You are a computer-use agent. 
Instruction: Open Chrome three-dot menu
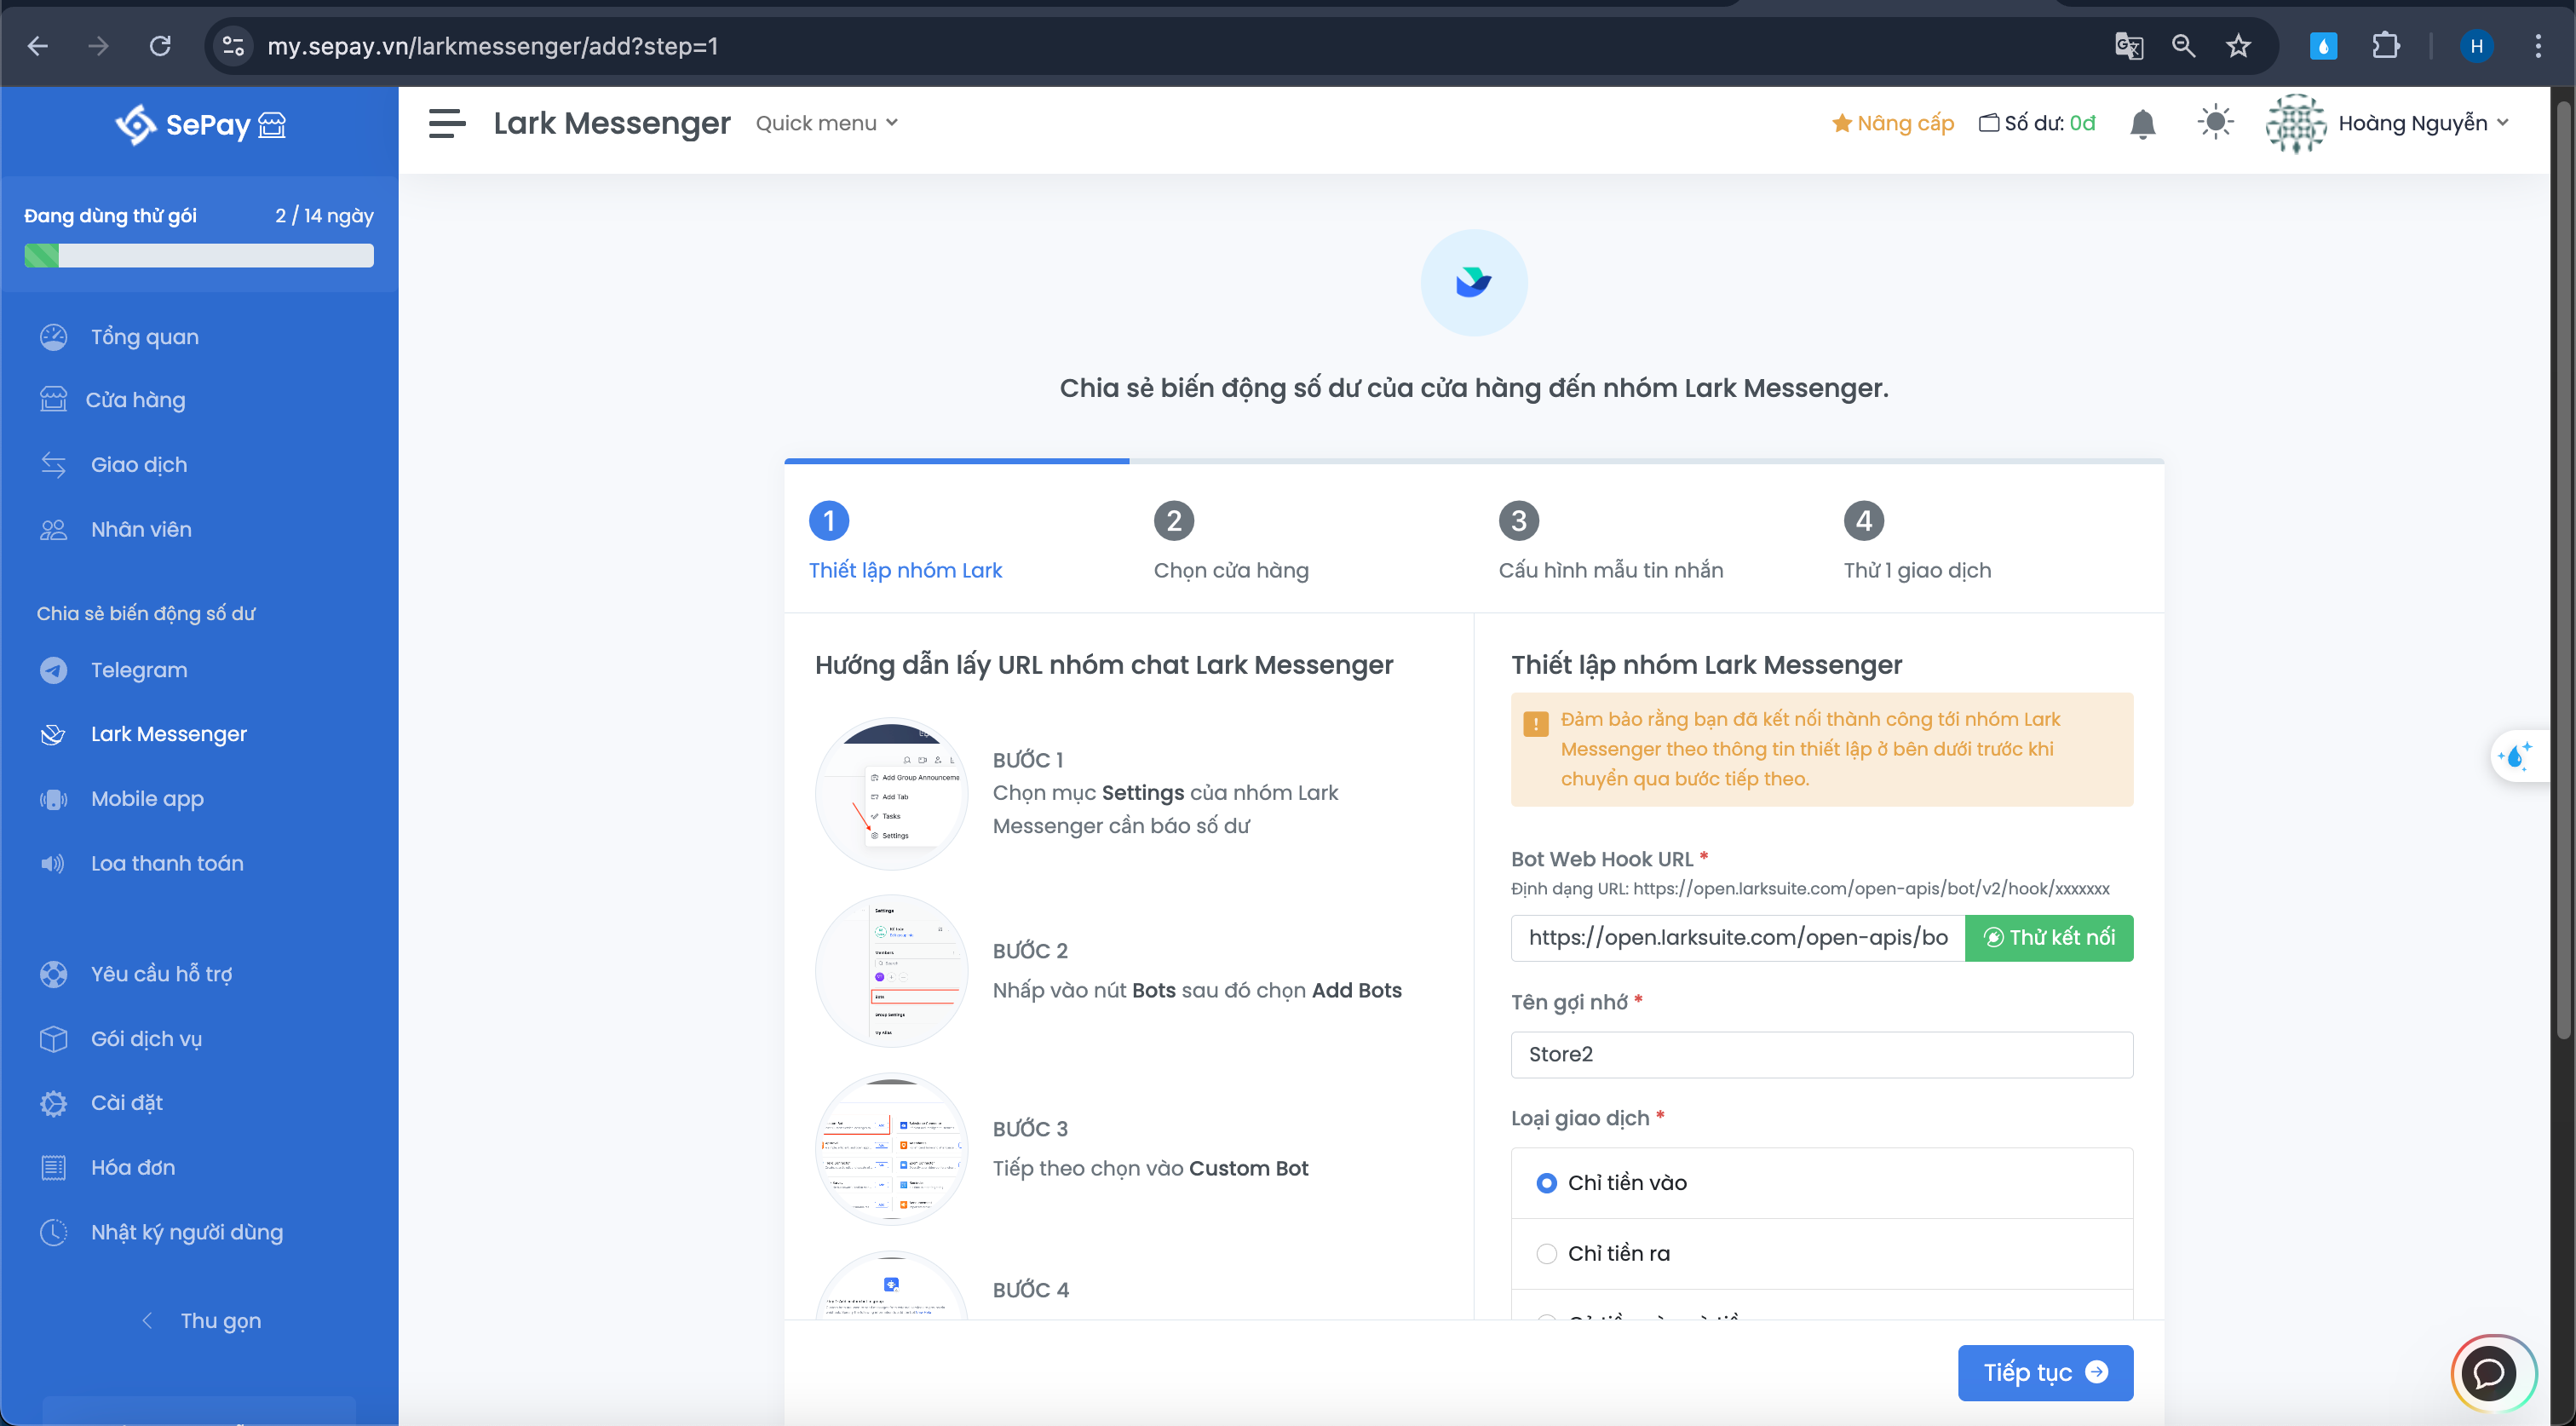[x=2537, y=46]
